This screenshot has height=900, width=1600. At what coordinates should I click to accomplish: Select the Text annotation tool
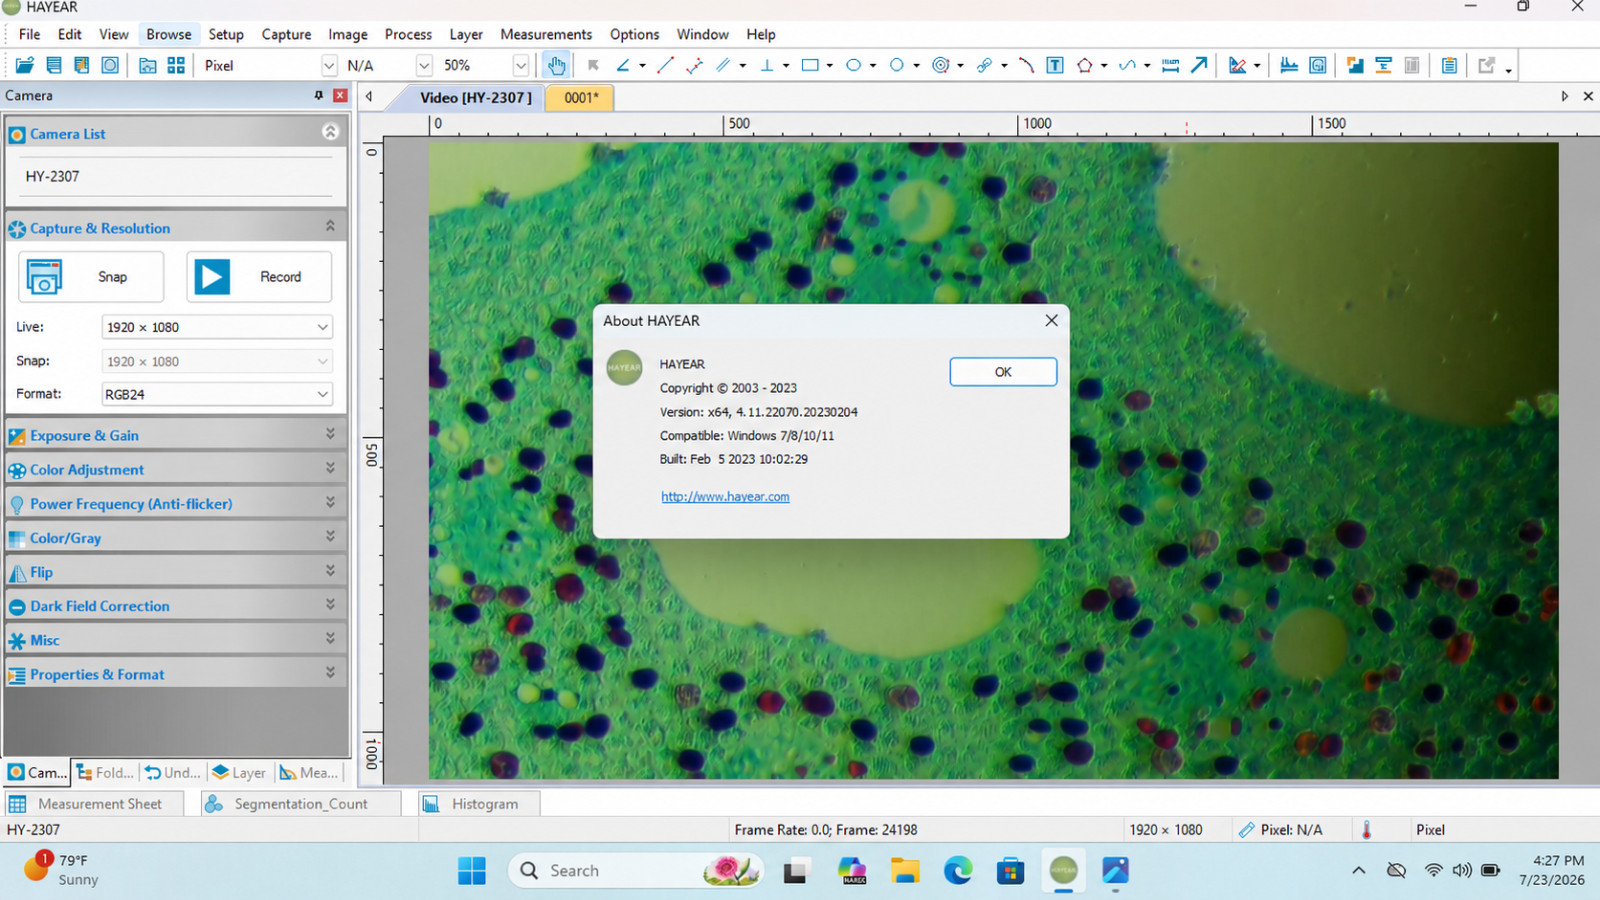pos(1055,65)
